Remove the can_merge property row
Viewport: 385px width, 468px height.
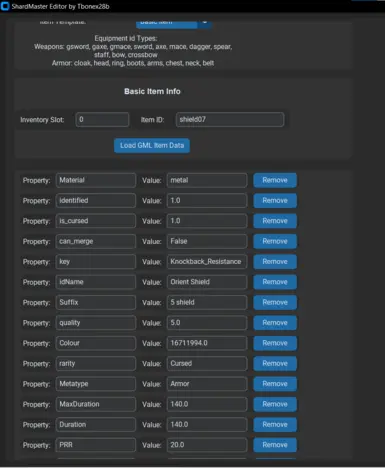click(x=275, y=241)
